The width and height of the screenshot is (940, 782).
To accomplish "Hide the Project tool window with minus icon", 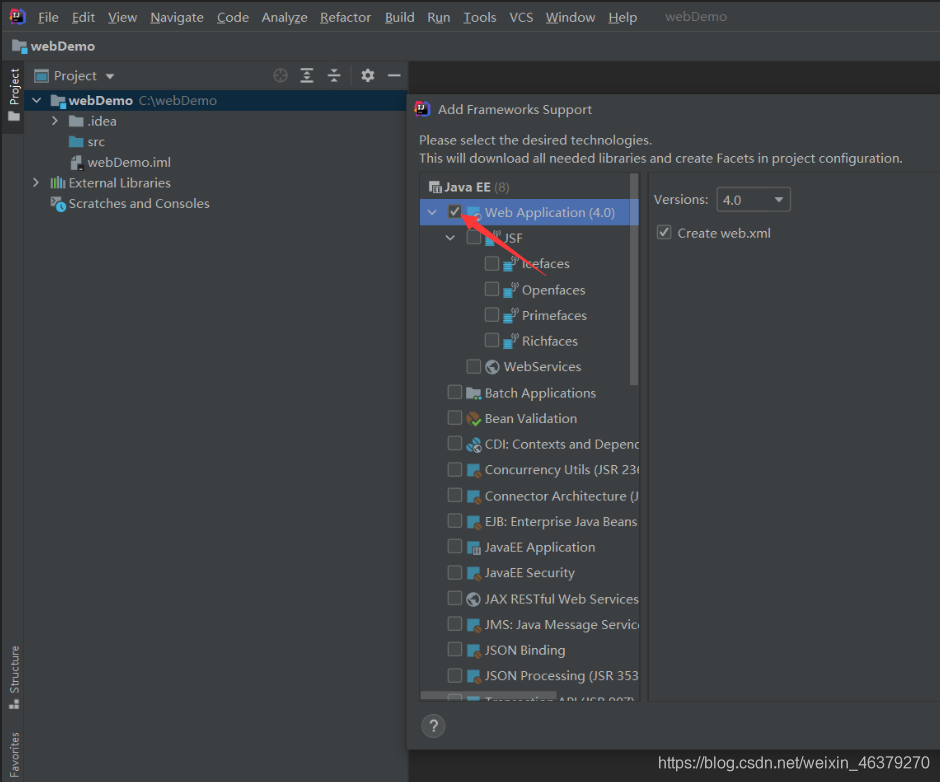I will (x=394, y=76).
